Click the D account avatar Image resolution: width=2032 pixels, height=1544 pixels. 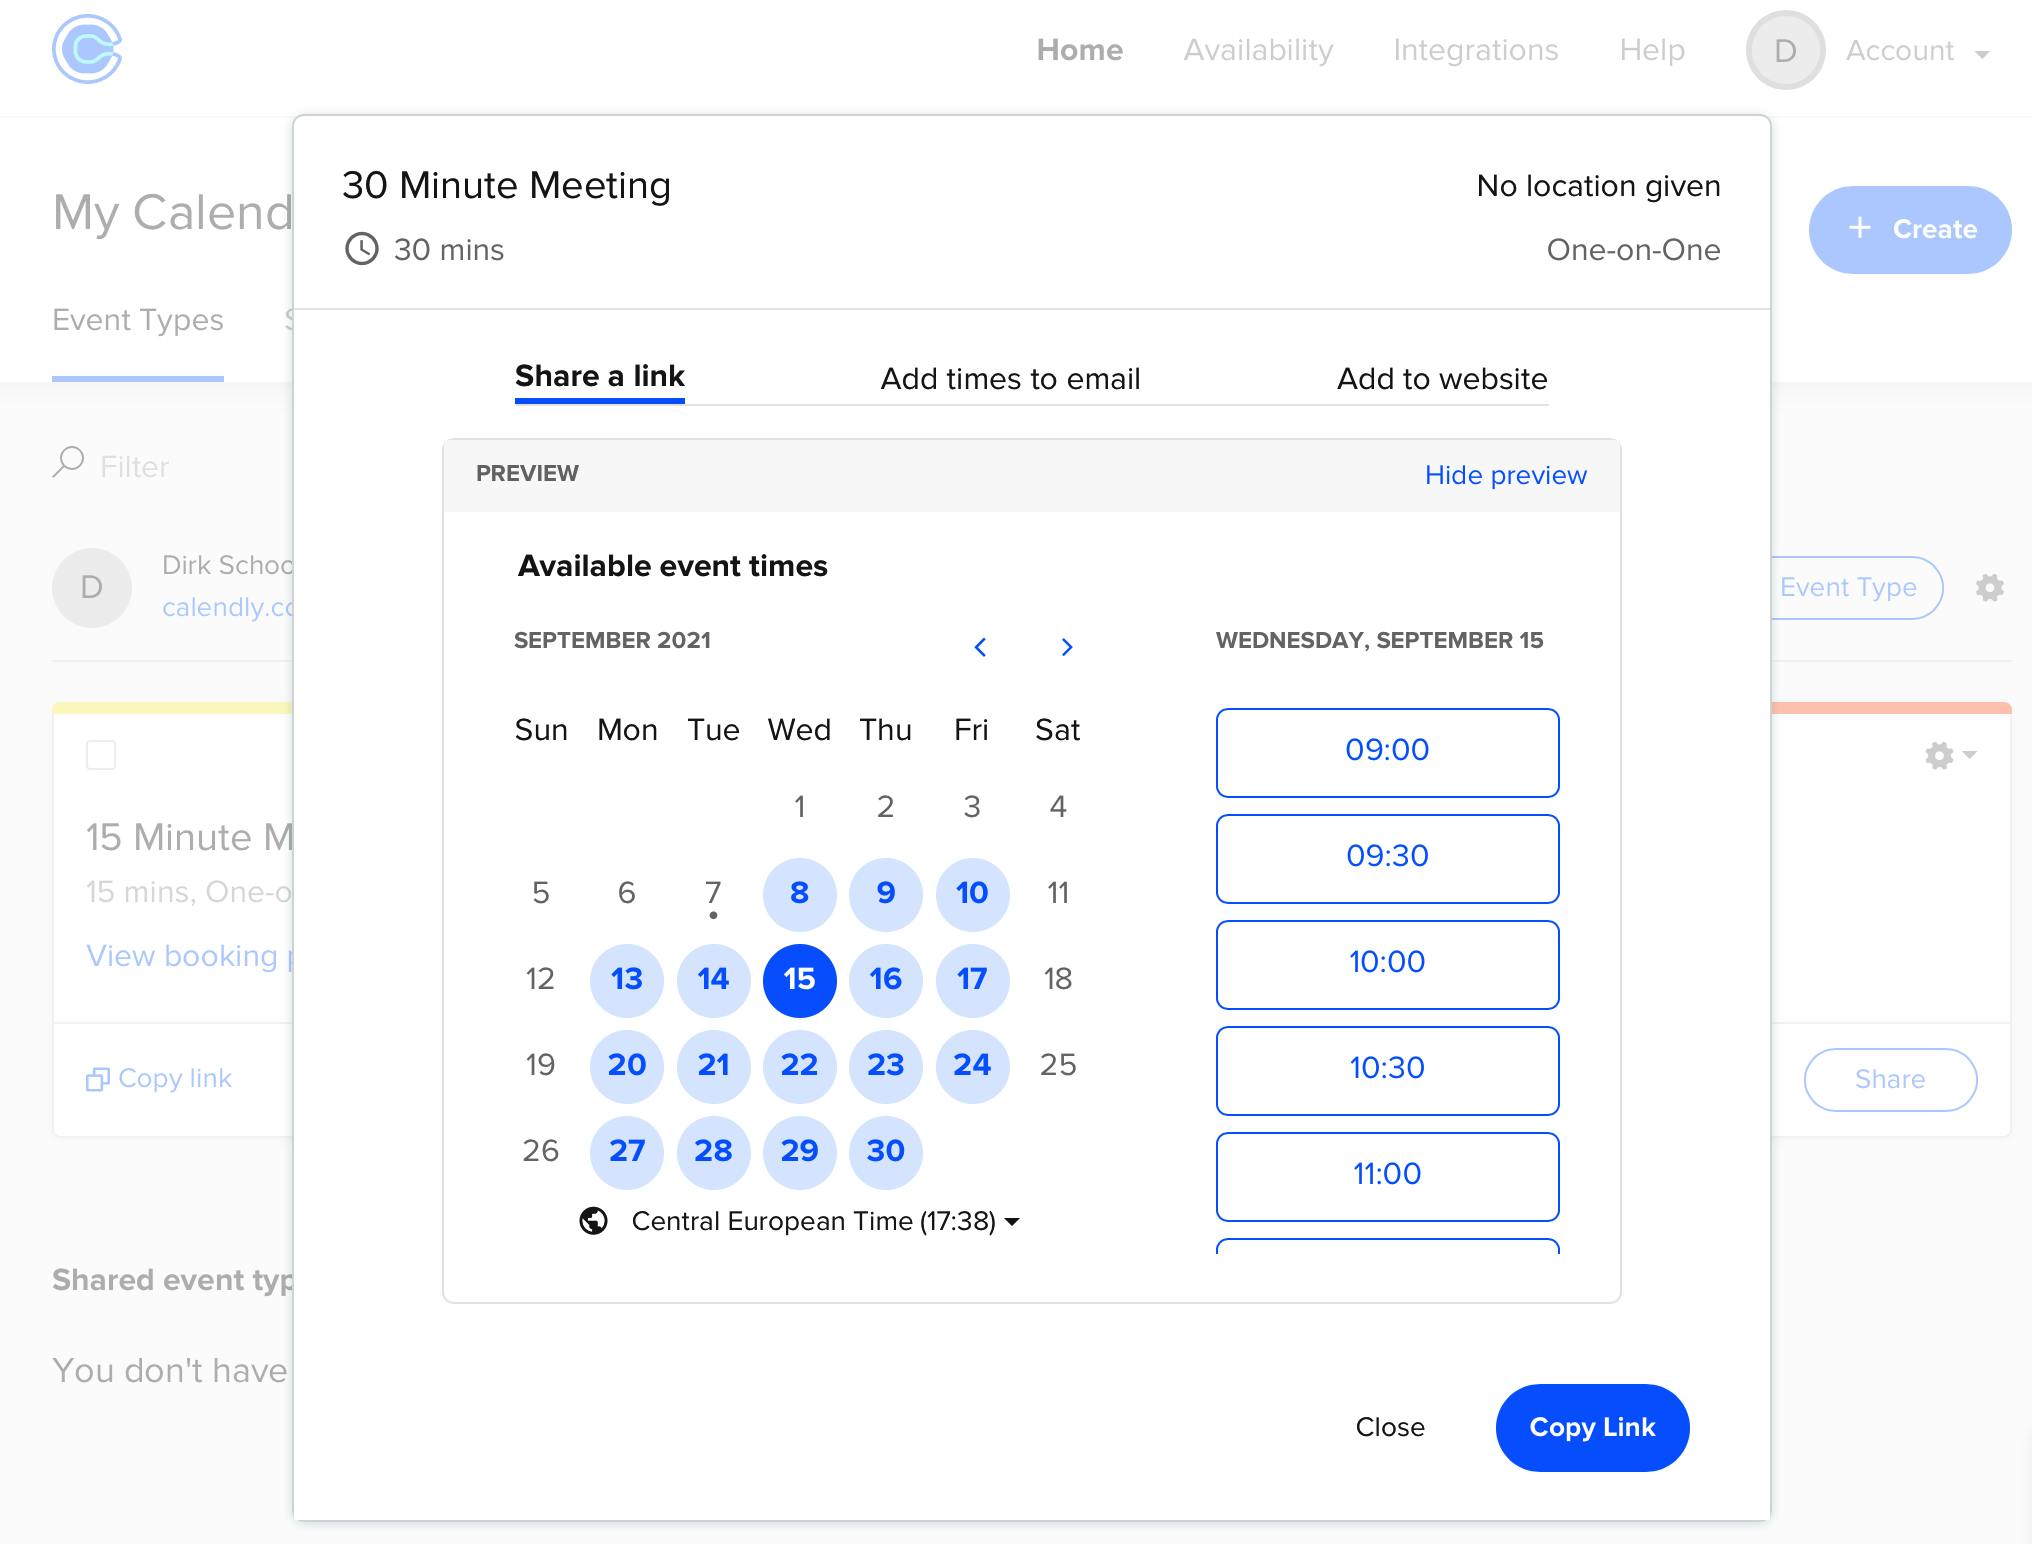(1785, 50)
